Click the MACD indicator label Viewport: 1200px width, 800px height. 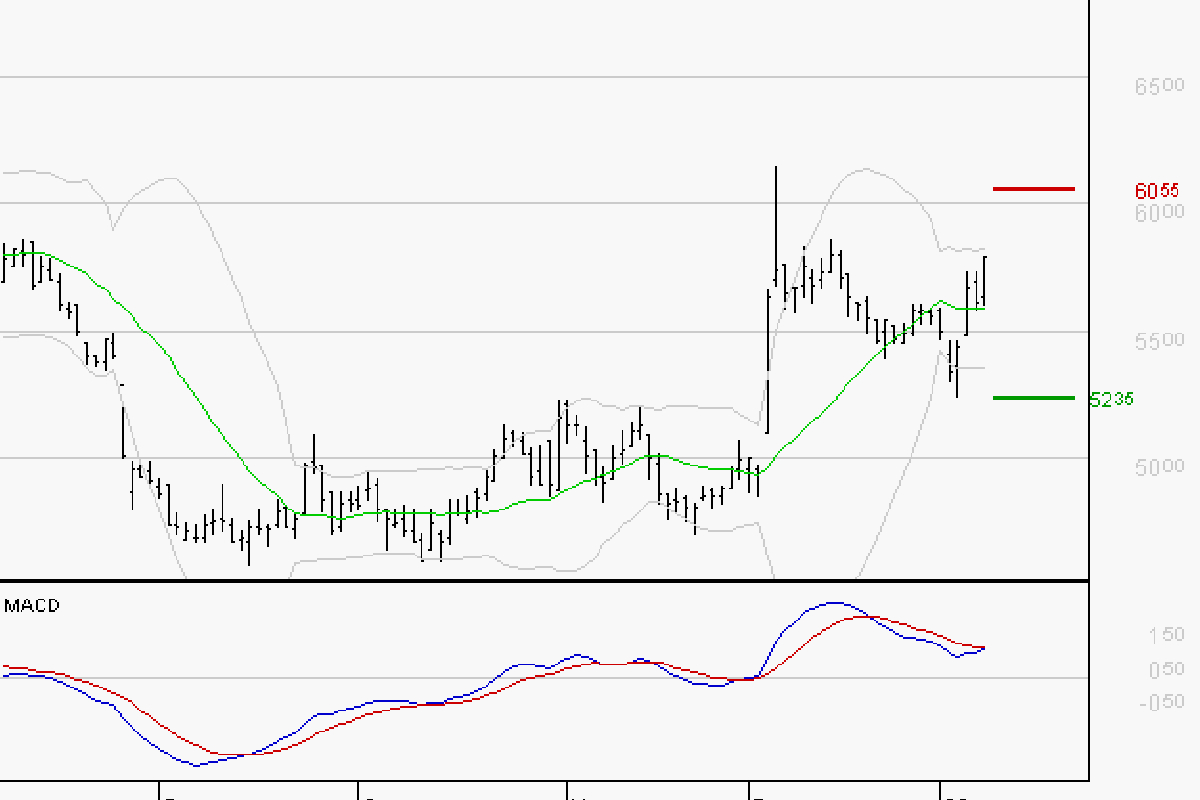click(32, 606)
